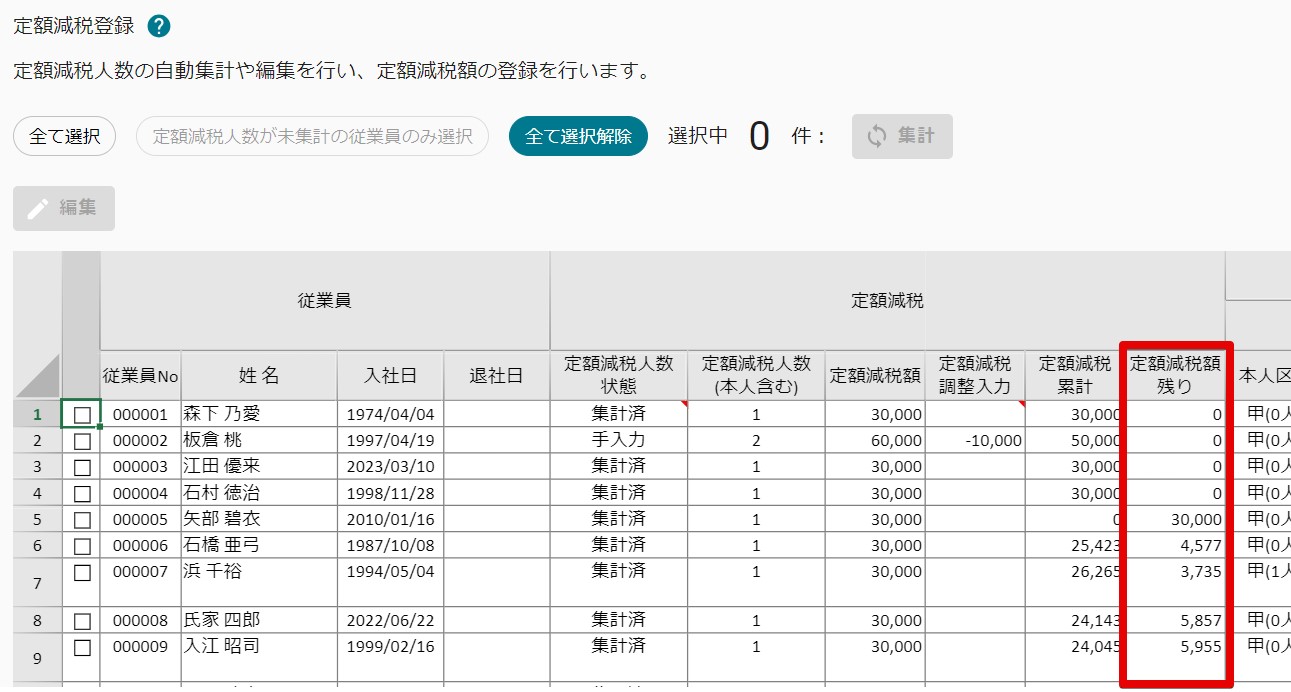Click the 定額減税額 残り column header

coord(1175,376)
